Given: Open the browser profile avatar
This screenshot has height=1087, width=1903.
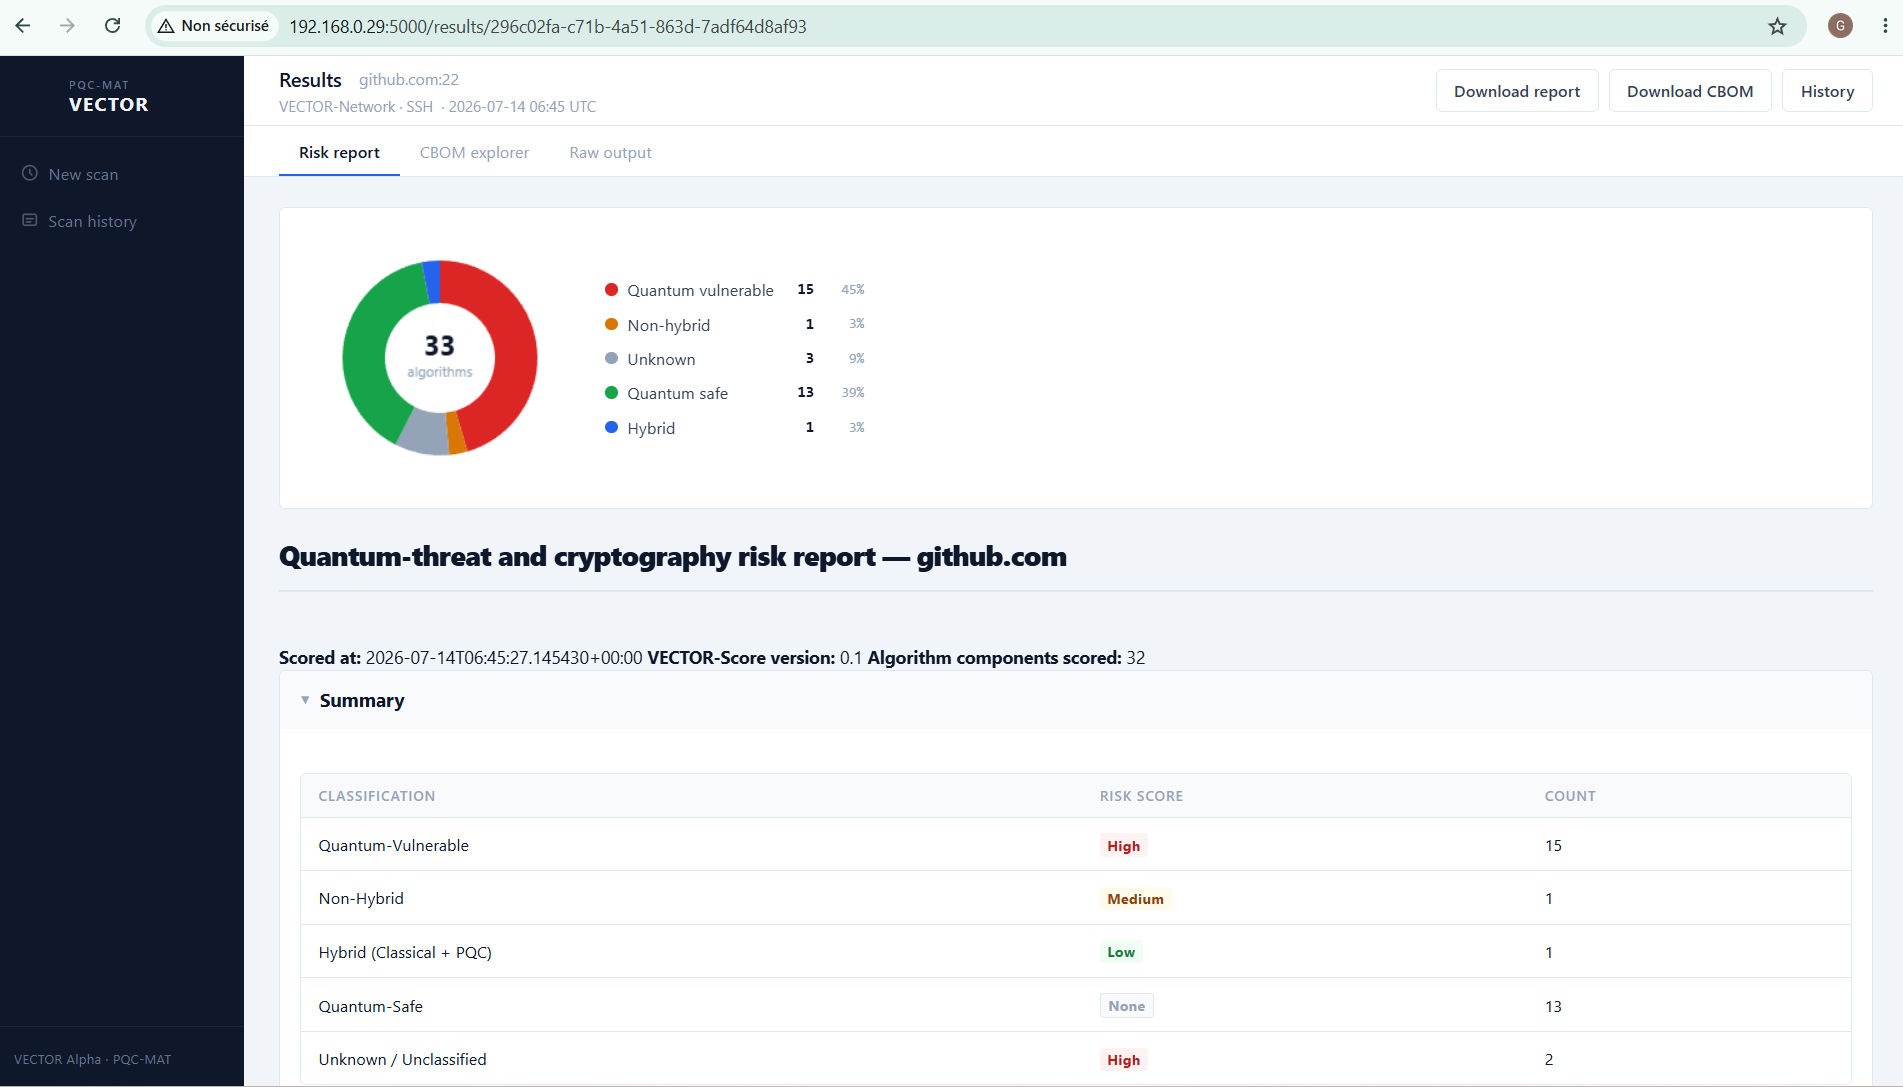Looking at the screenshot, I should point(1840,26).
